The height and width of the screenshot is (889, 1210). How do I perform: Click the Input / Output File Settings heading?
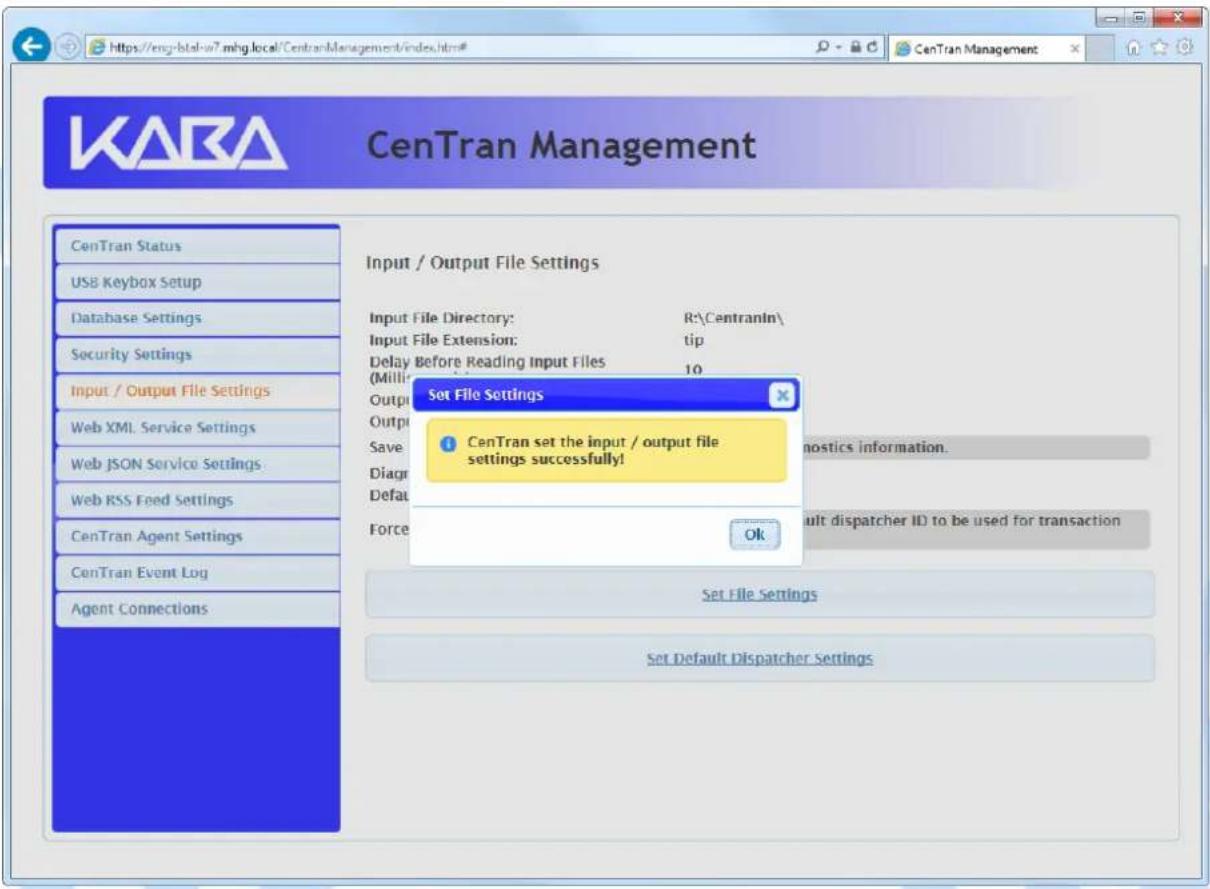pyautogui.click(x=484, y=264)
